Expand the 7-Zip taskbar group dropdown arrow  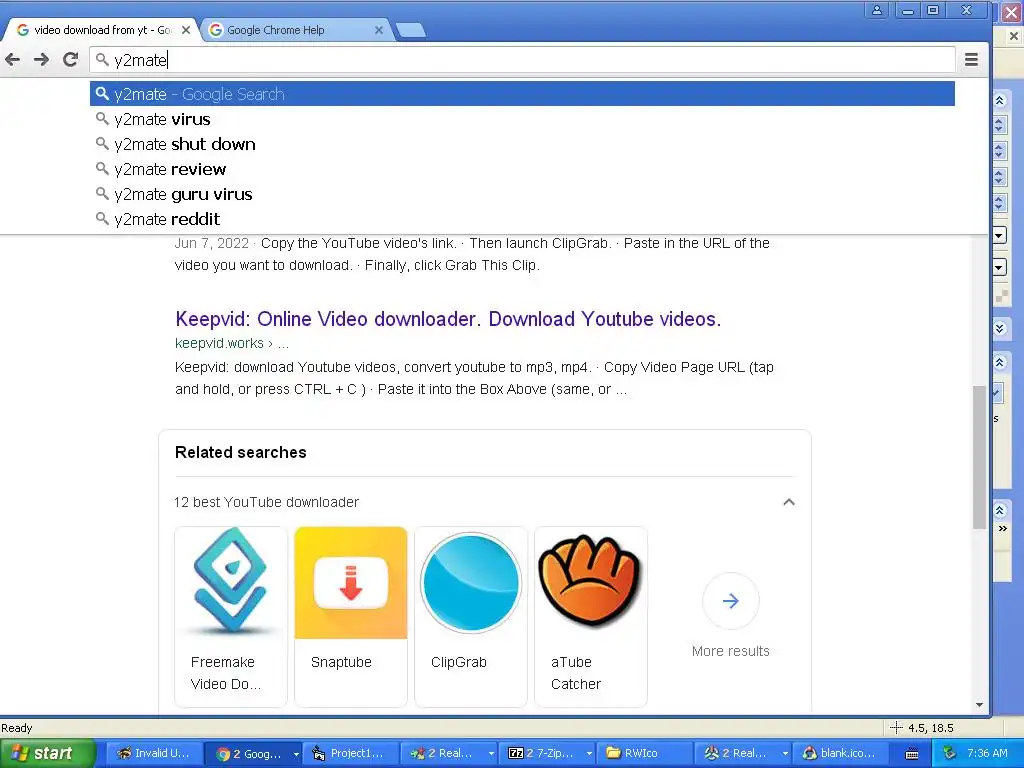pos(589,754)
